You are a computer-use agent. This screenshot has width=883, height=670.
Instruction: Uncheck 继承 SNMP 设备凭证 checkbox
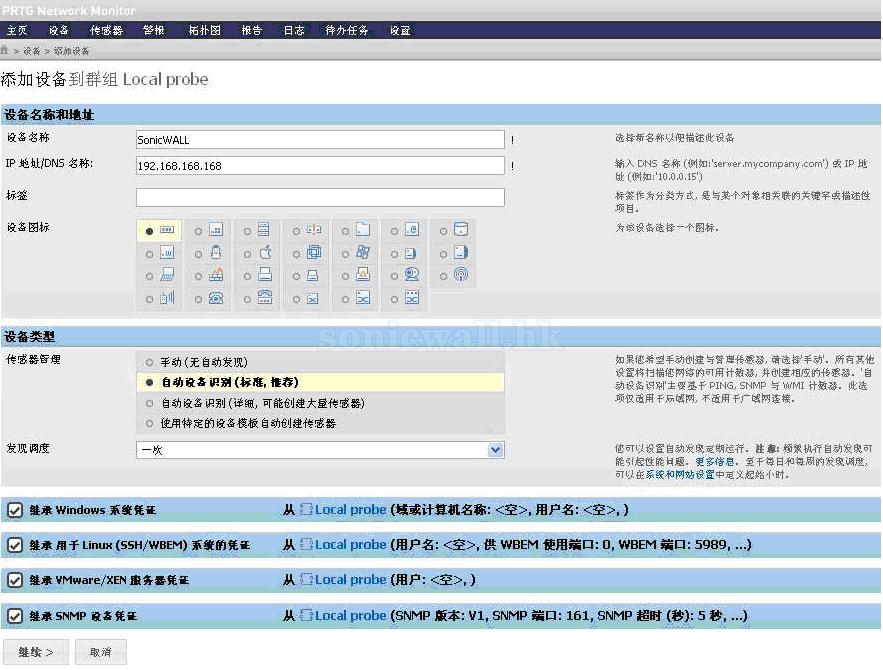pyautogui.click(x=15, y=616)
